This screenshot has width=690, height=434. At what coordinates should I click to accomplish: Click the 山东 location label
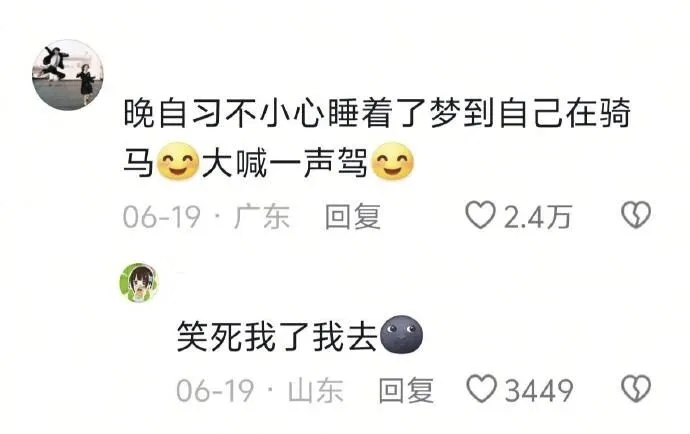tap(316, 390)
